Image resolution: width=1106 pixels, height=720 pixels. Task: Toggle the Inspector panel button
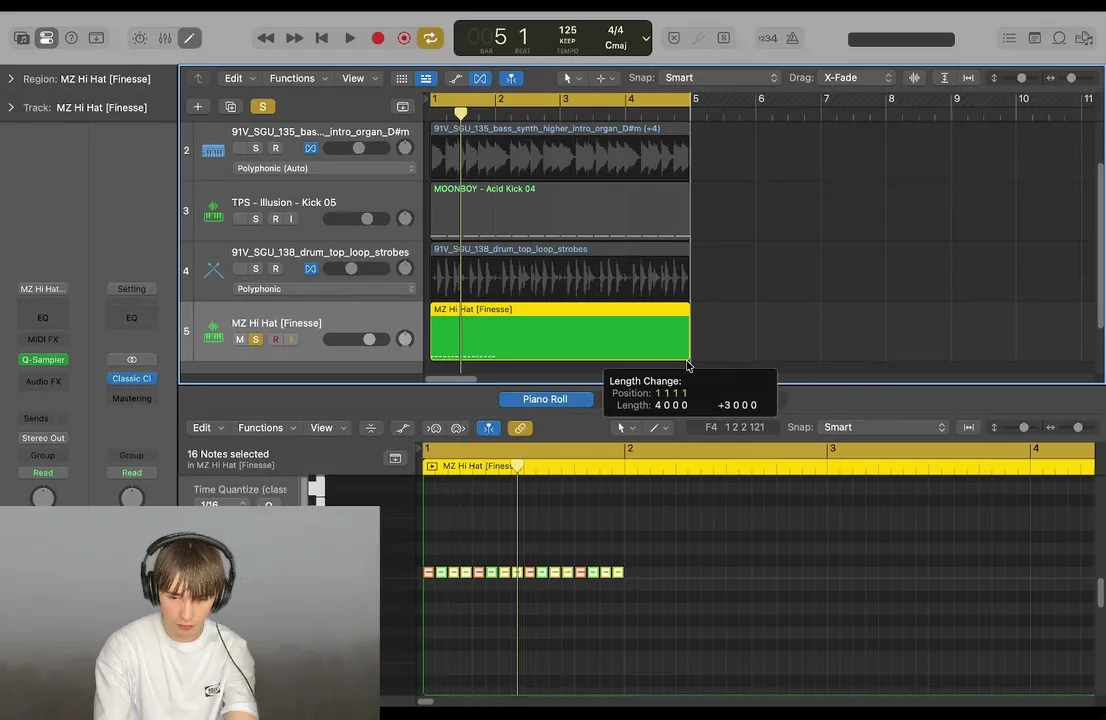[x=47, y=38]
